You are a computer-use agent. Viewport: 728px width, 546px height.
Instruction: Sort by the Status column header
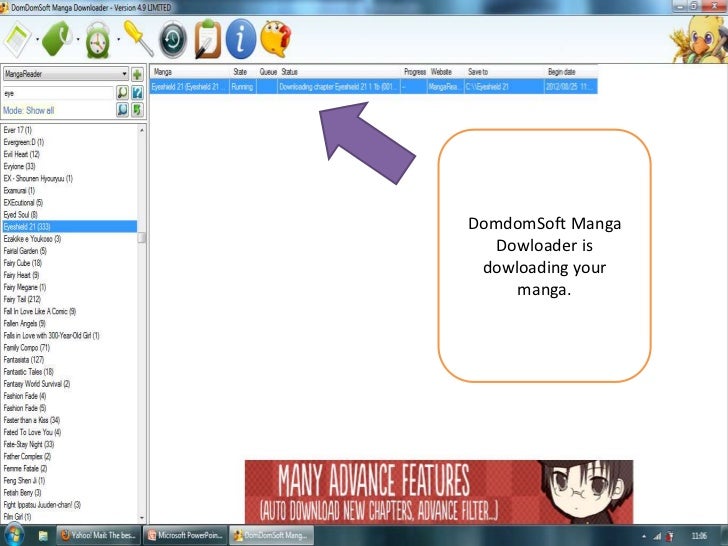pyautogui.click(x=339, y=72)
